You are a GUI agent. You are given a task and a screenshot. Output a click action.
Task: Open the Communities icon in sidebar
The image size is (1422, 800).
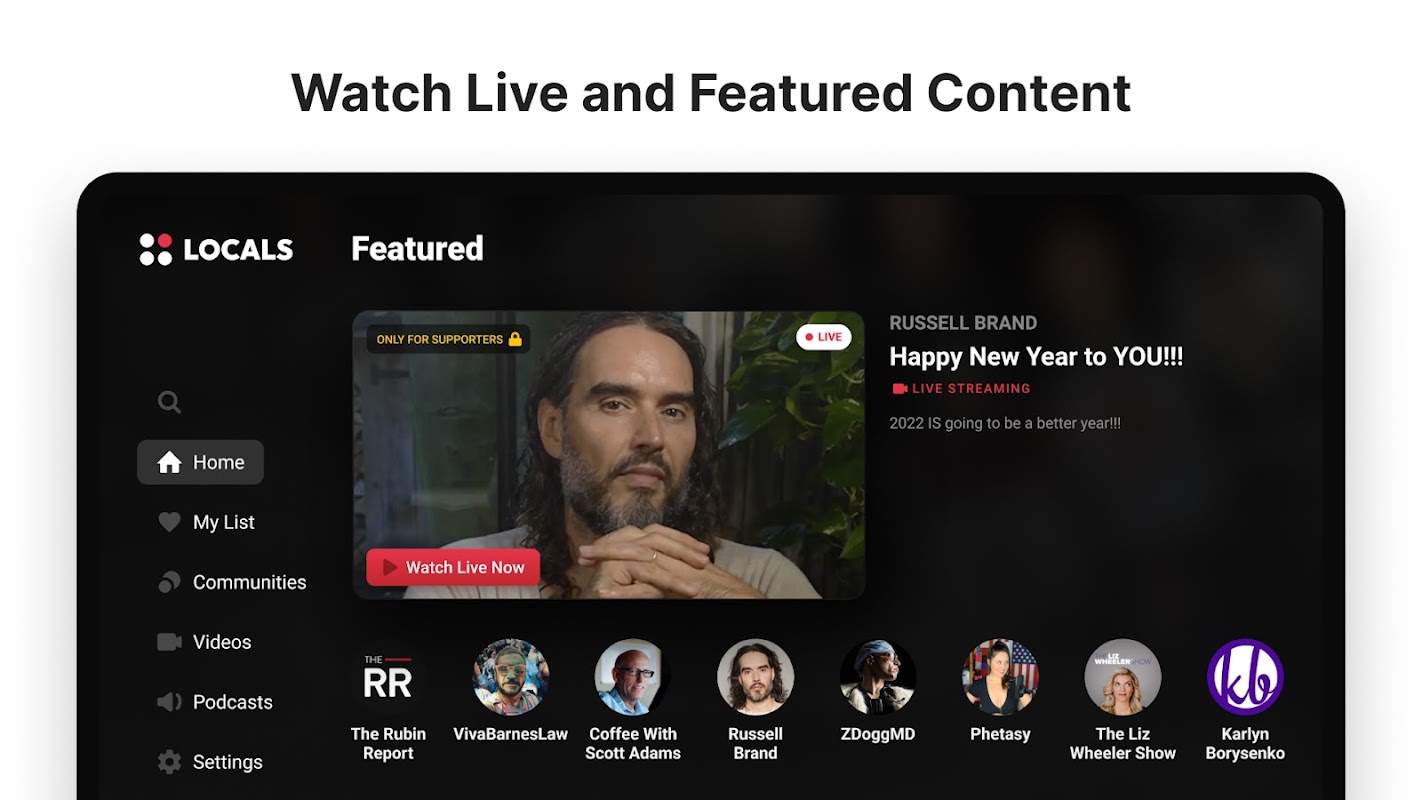169,582
